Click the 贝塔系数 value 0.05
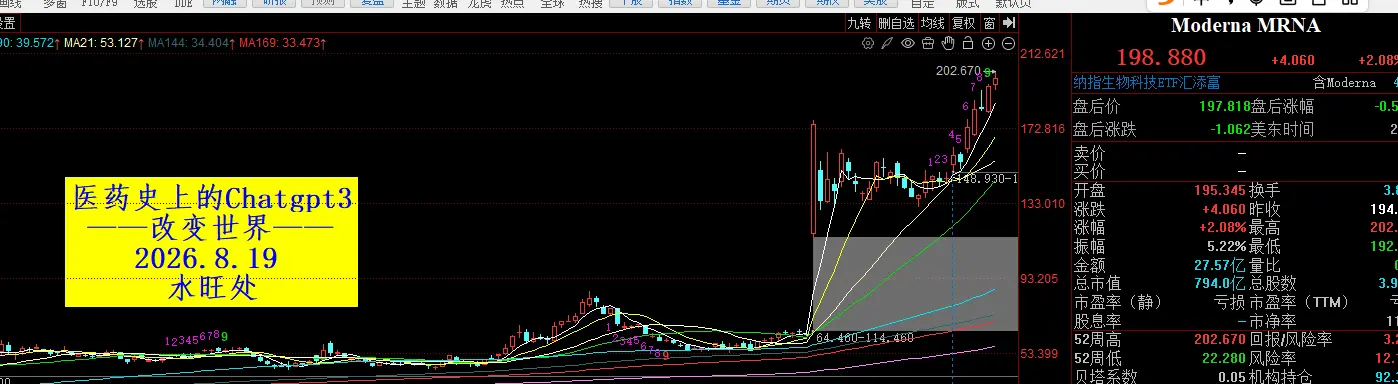The width and height of the screenshot is (1398, 384). coord(1231,377)
